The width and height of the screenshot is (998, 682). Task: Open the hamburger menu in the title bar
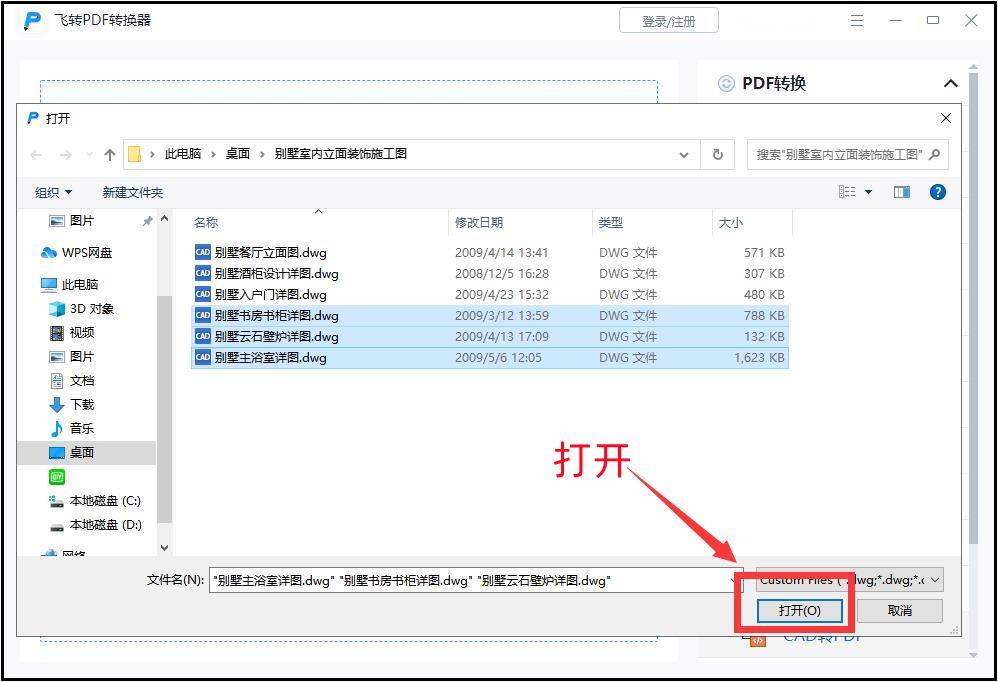pos(857,20)
